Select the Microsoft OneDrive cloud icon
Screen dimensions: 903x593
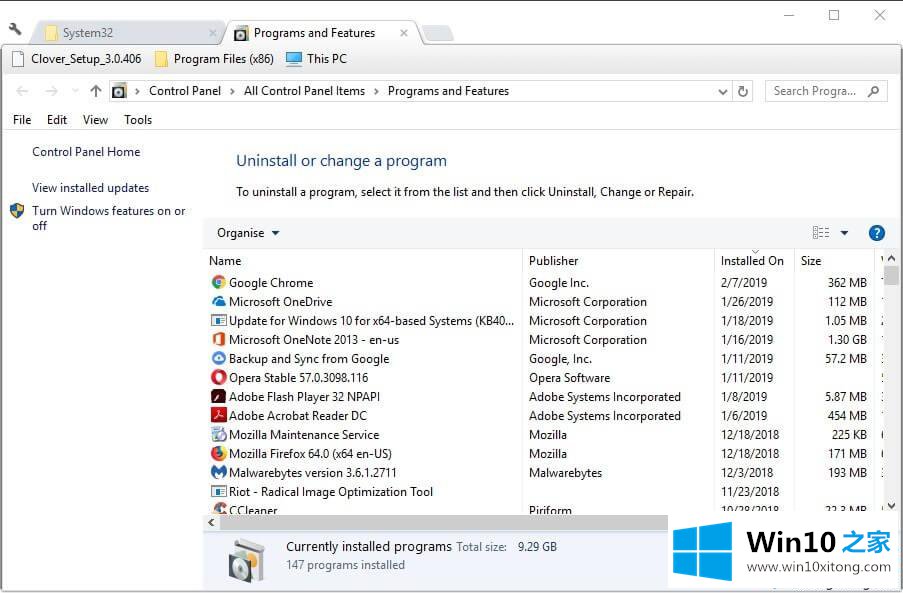[218, 301]
